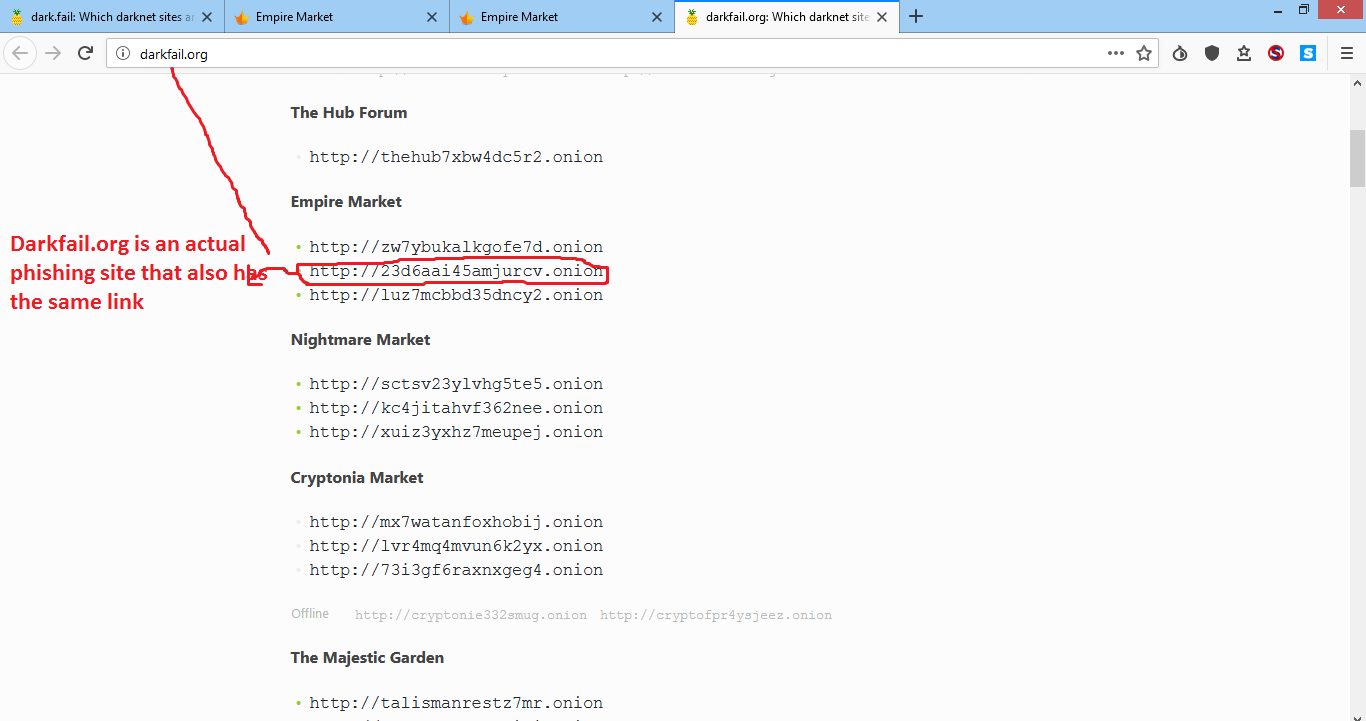The width and height of the screenshot is (1366, 721).
Task: Open xuiz3yxhz7meupej.onion link
Action: 456,432
